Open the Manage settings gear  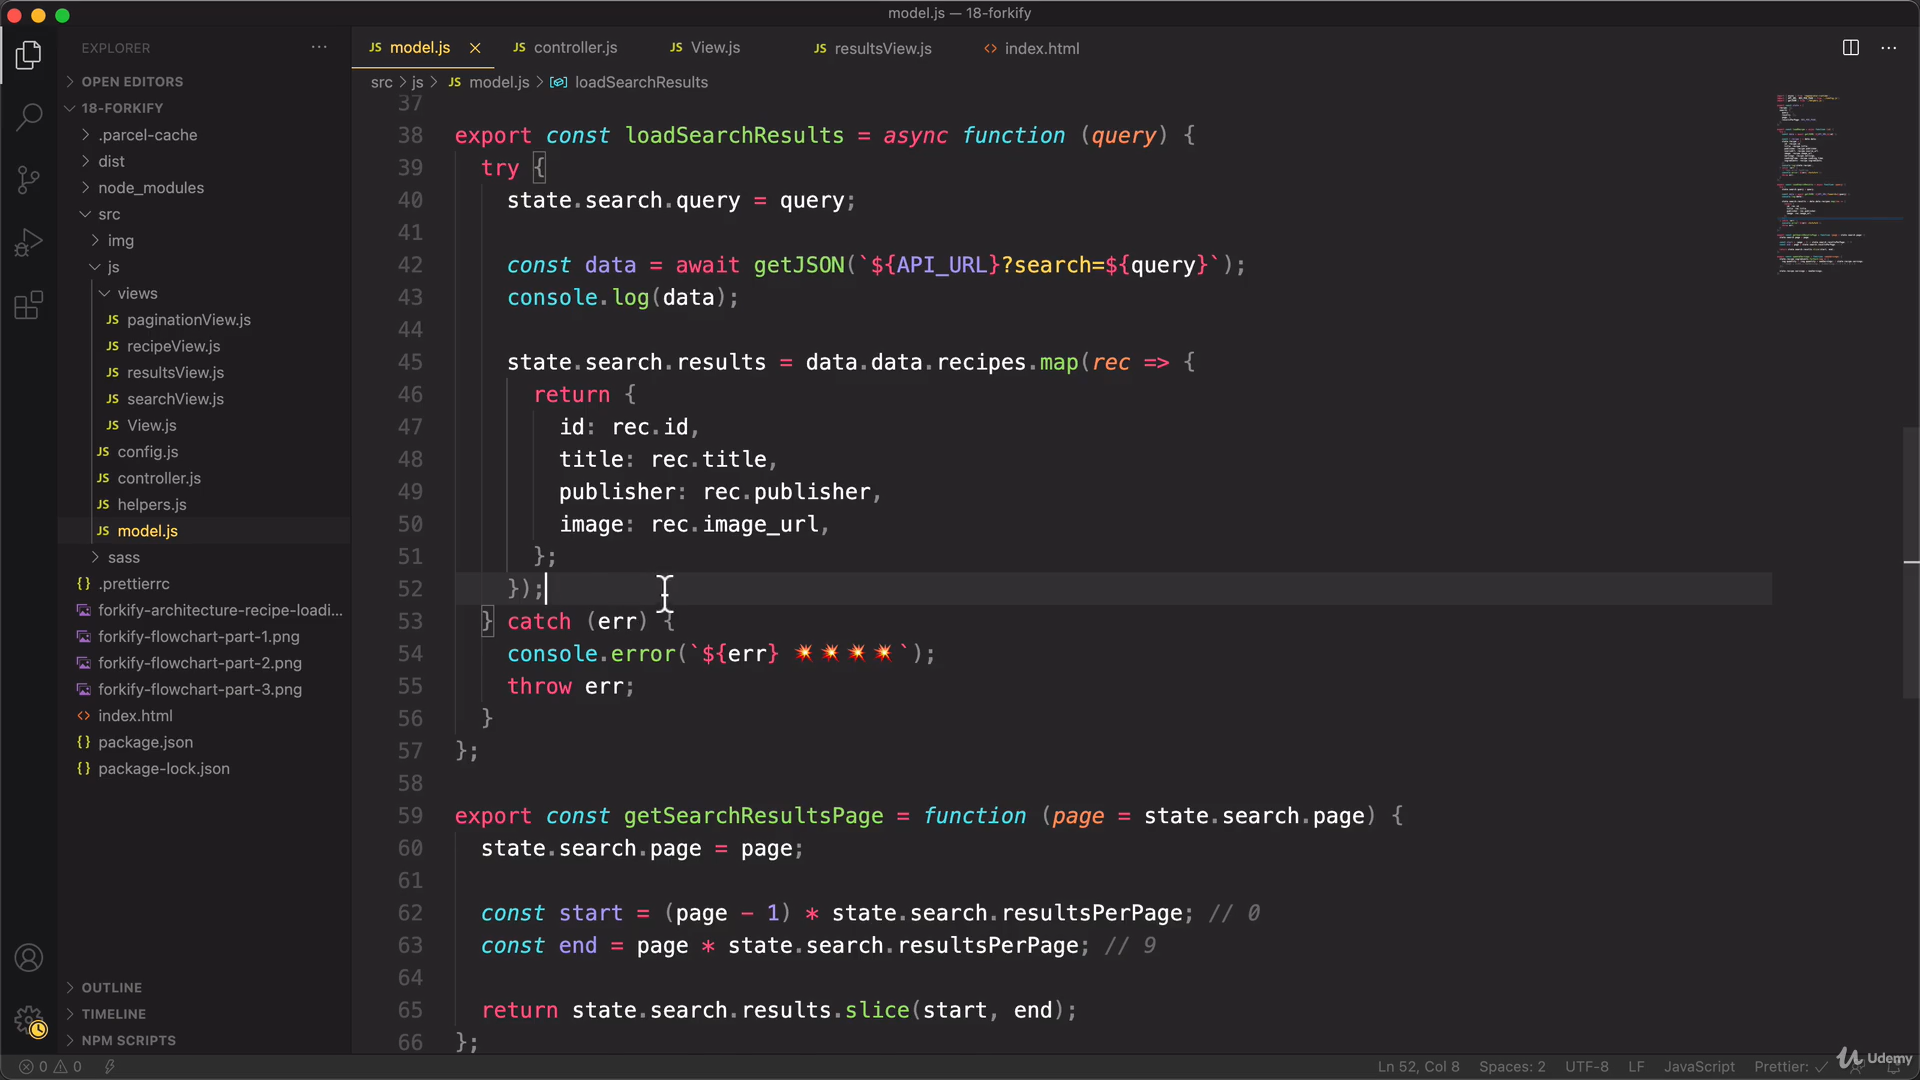tap(29, 1021)
